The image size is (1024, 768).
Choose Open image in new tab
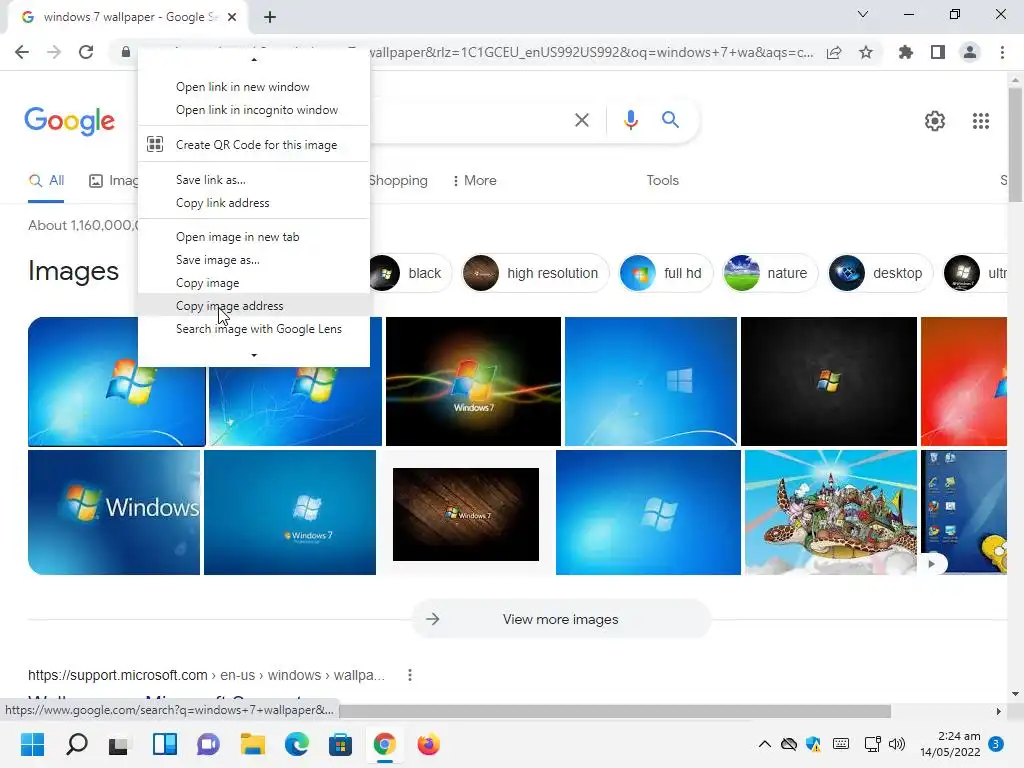pos(253,236)
